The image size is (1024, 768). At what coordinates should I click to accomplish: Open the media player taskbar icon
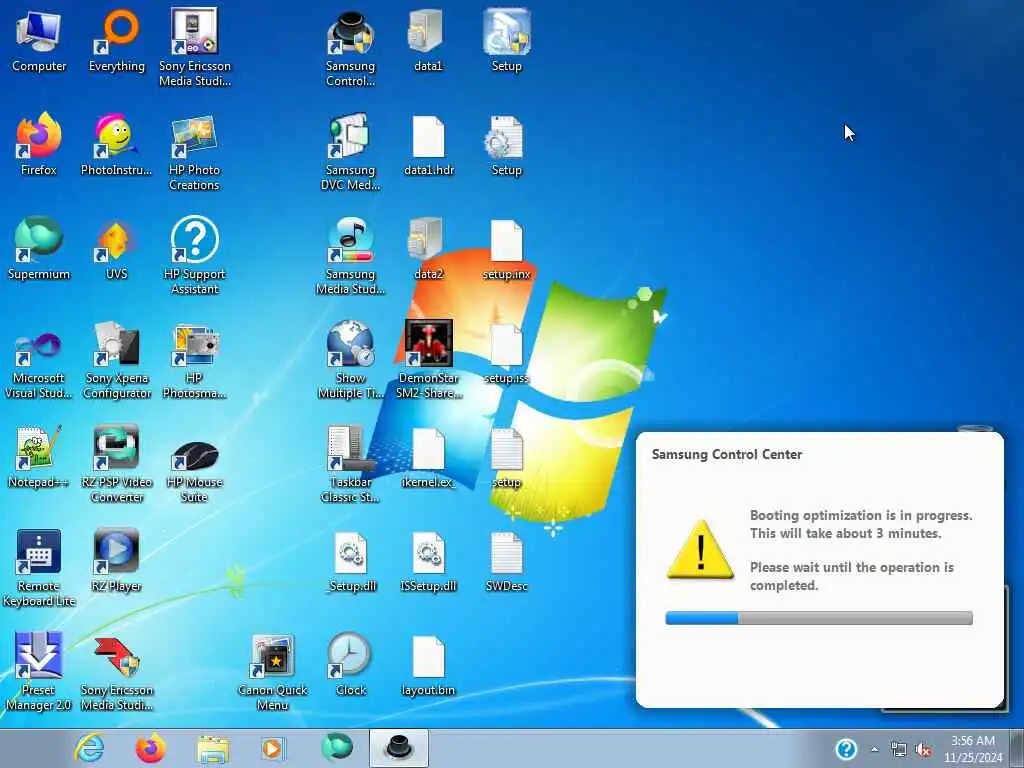pyautogui.click(x=272, y=748)
